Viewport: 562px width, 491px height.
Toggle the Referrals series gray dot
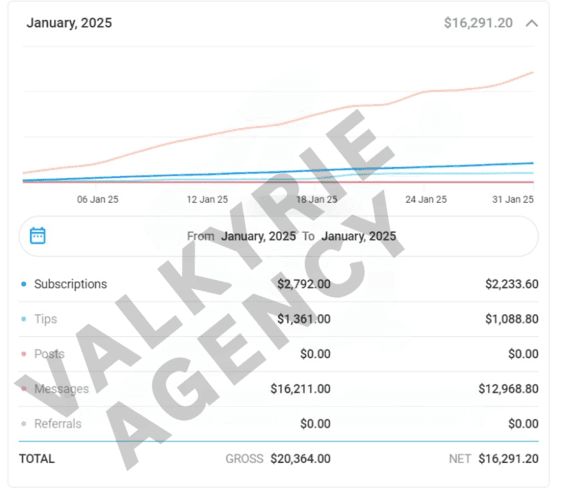[x=24, y=424]
